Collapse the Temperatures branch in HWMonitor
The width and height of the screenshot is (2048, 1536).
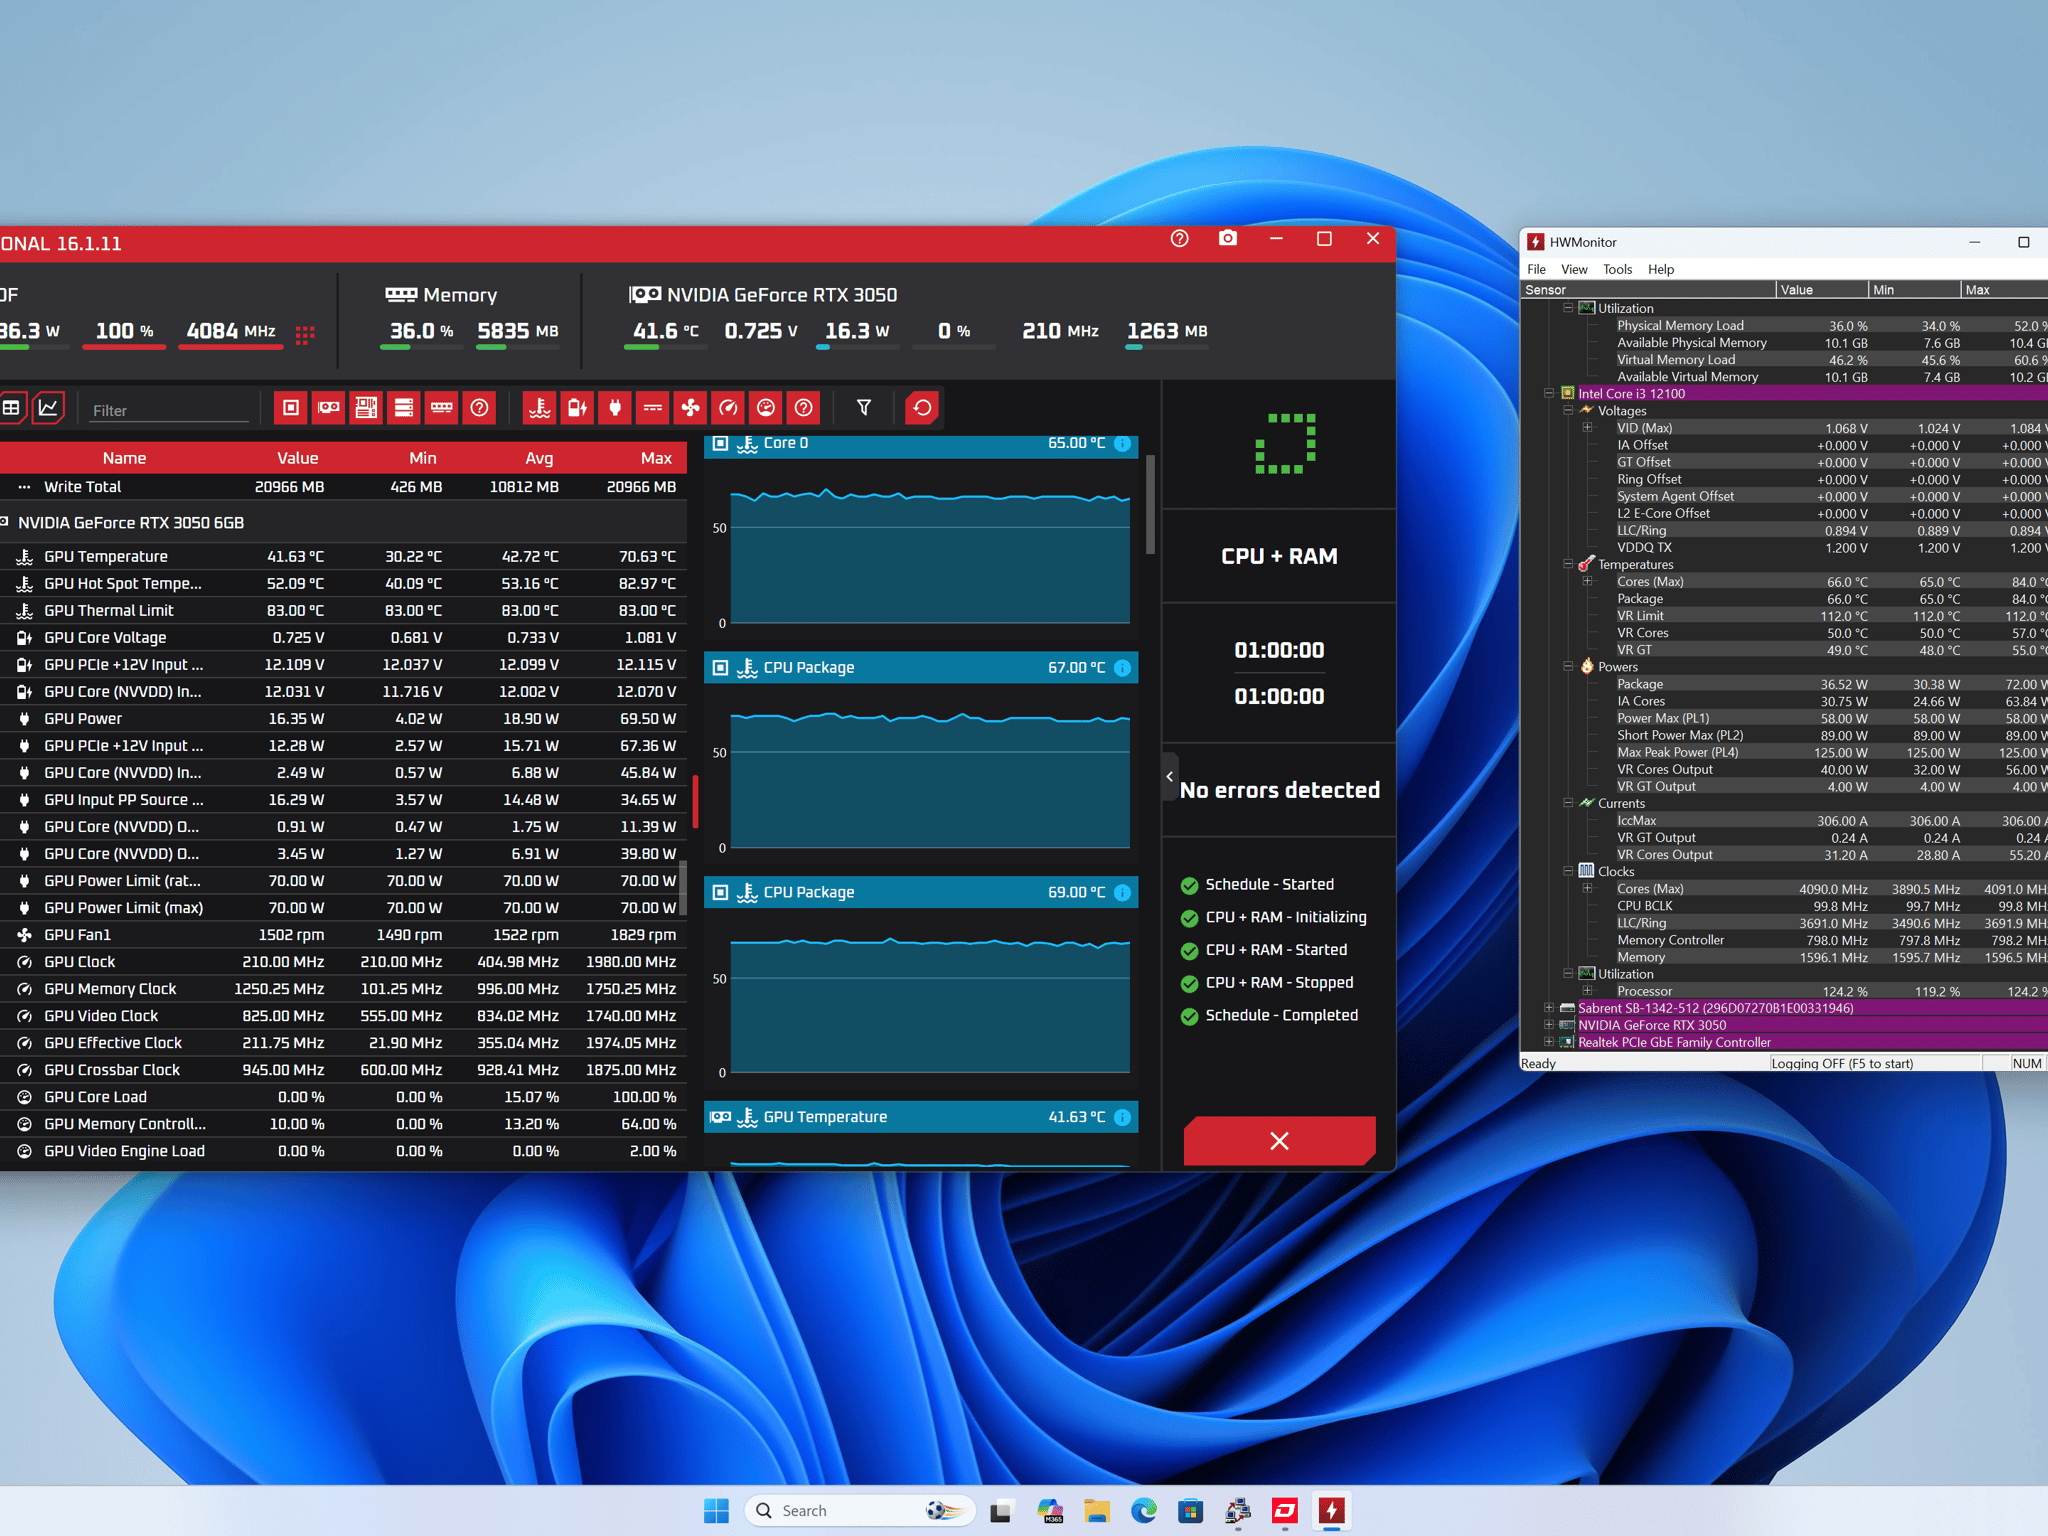click(1568, 565)
